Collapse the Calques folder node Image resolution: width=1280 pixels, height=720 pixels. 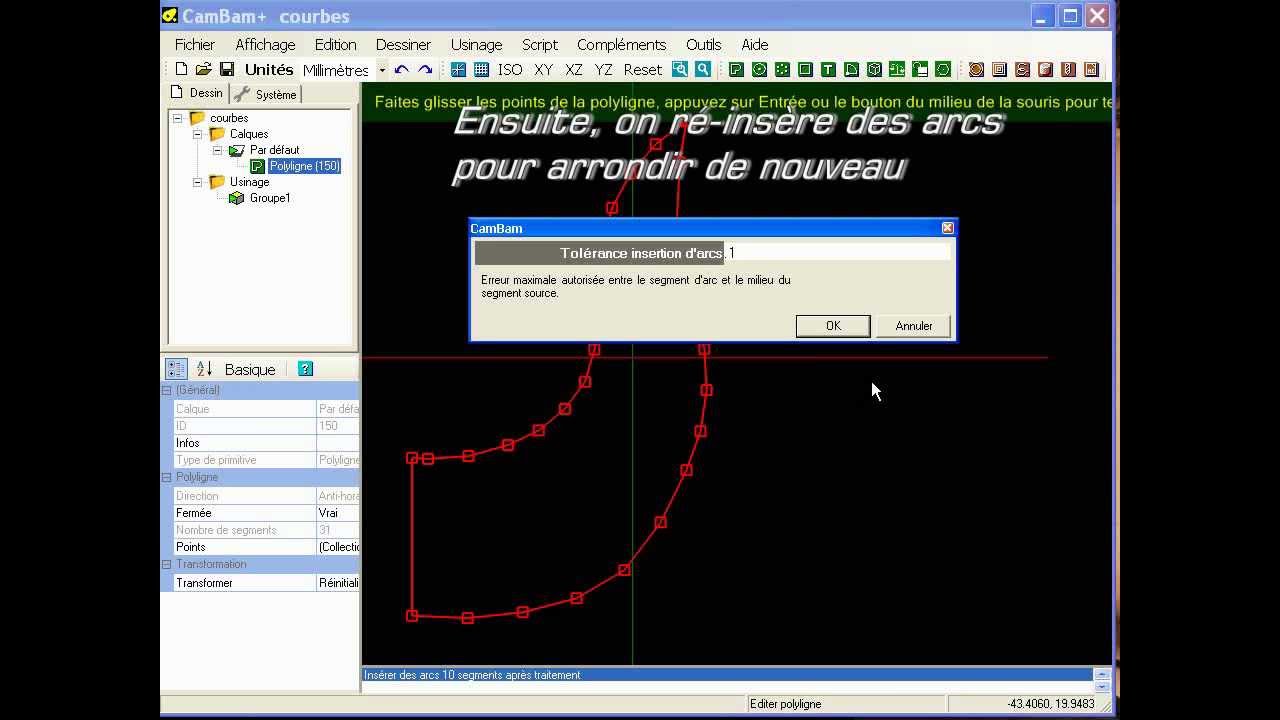tap(197, 134)
